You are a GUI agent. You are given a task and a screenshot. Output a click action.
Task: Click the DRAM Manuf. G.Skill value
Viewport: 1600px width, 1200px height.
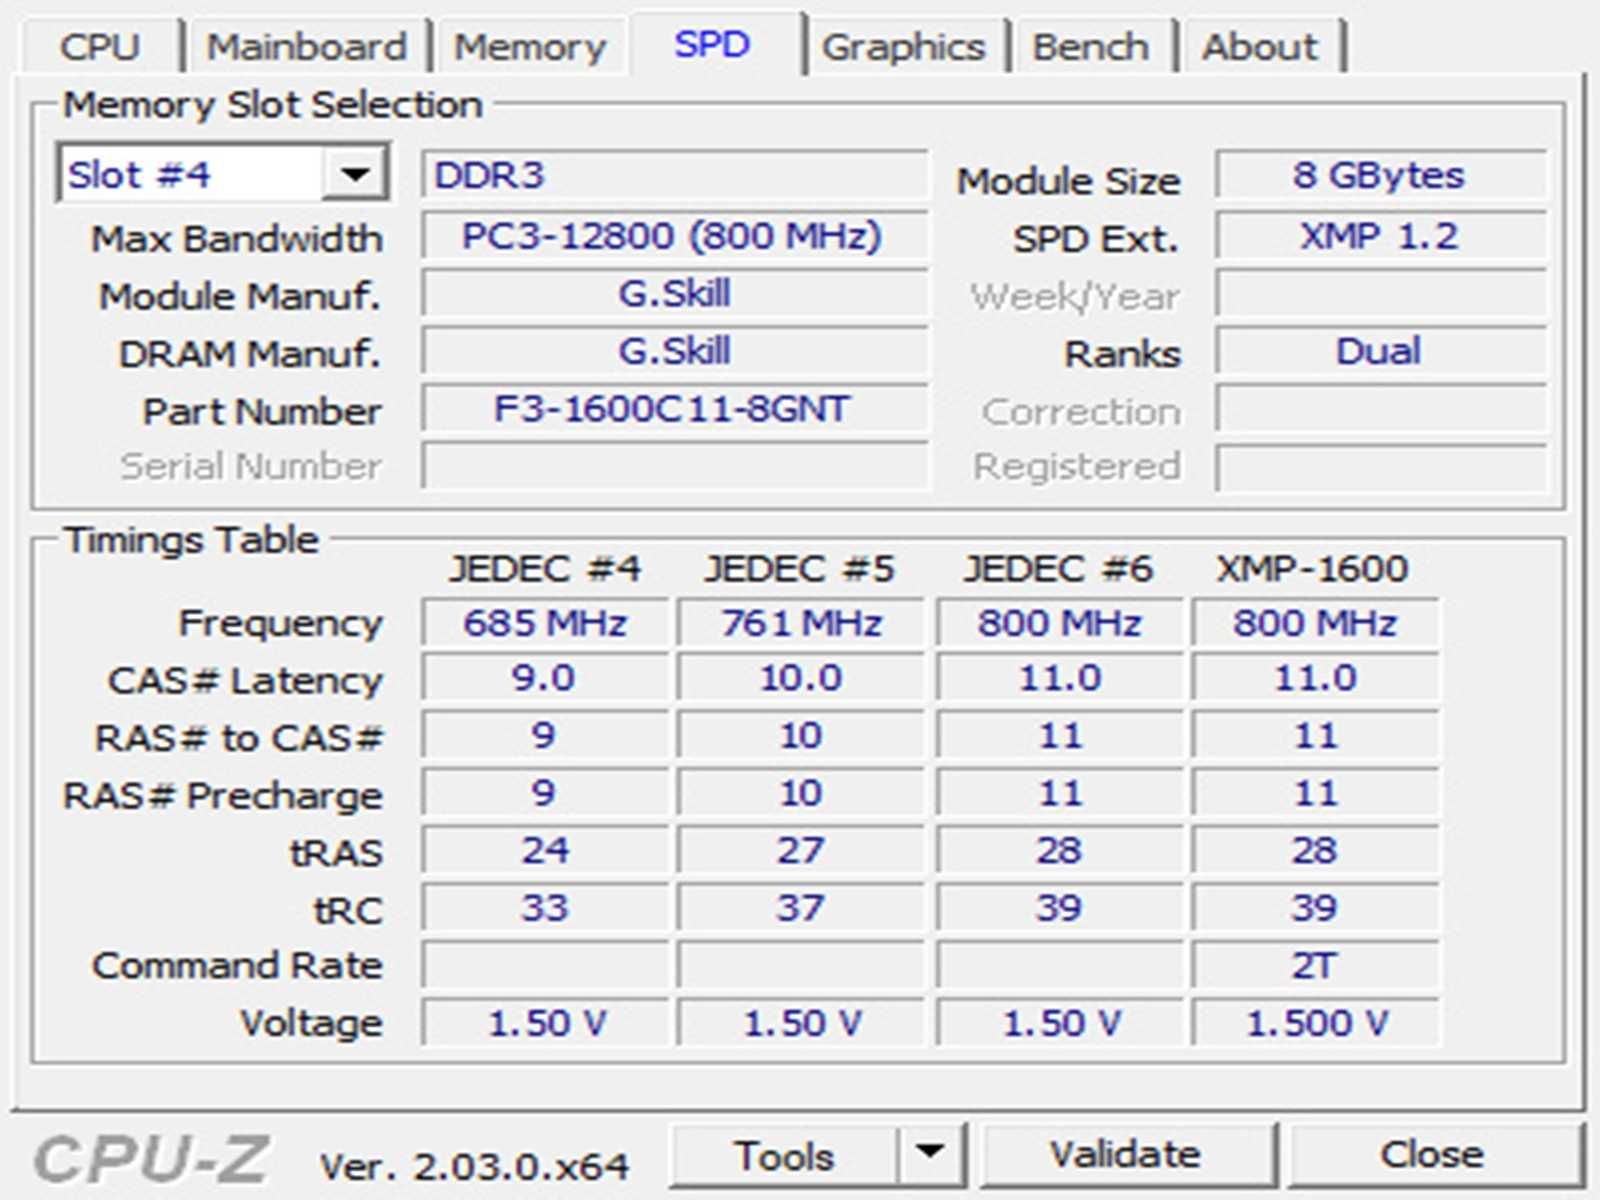click(675, 352)
